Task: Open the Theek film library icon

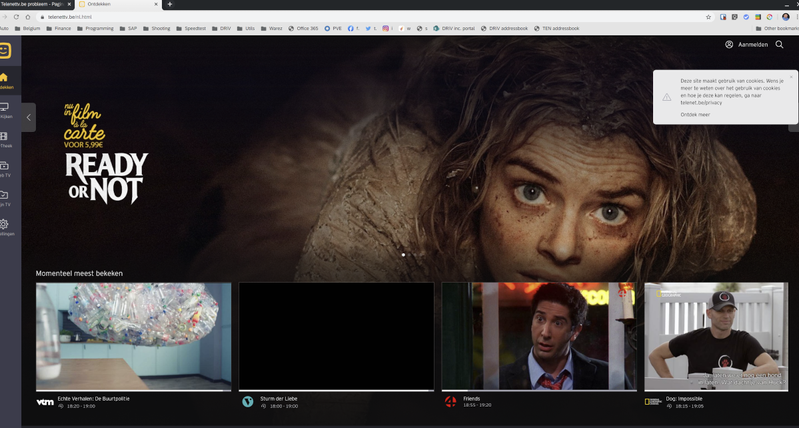Action: [x=5, y=137]
